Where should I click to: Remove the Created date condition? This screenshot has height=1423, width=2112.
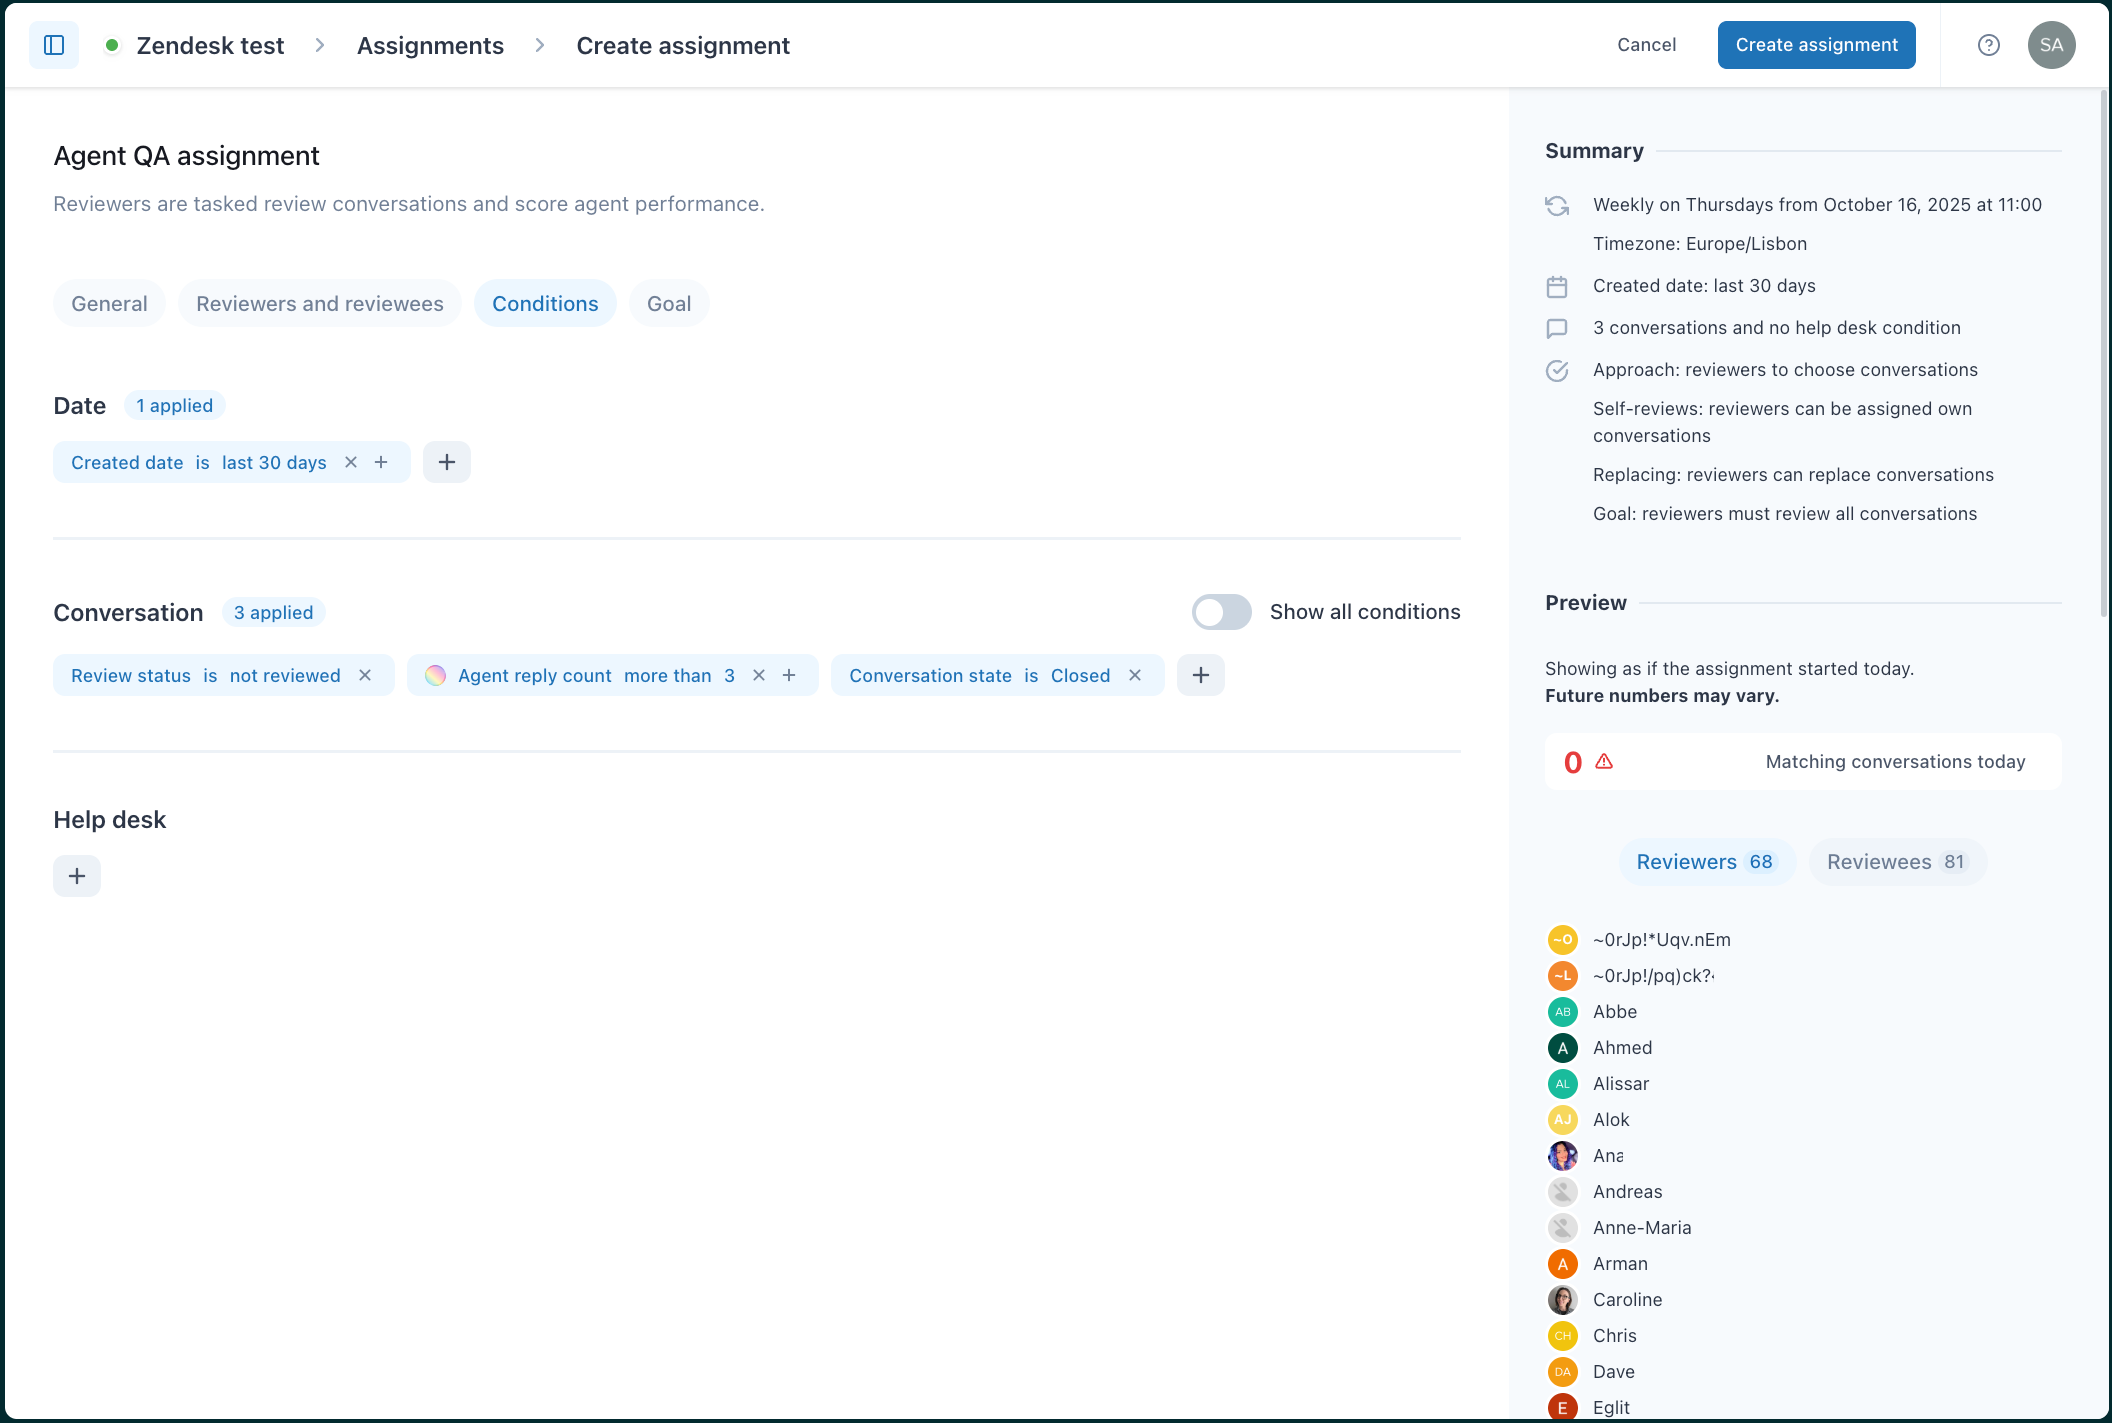(351, 462)
